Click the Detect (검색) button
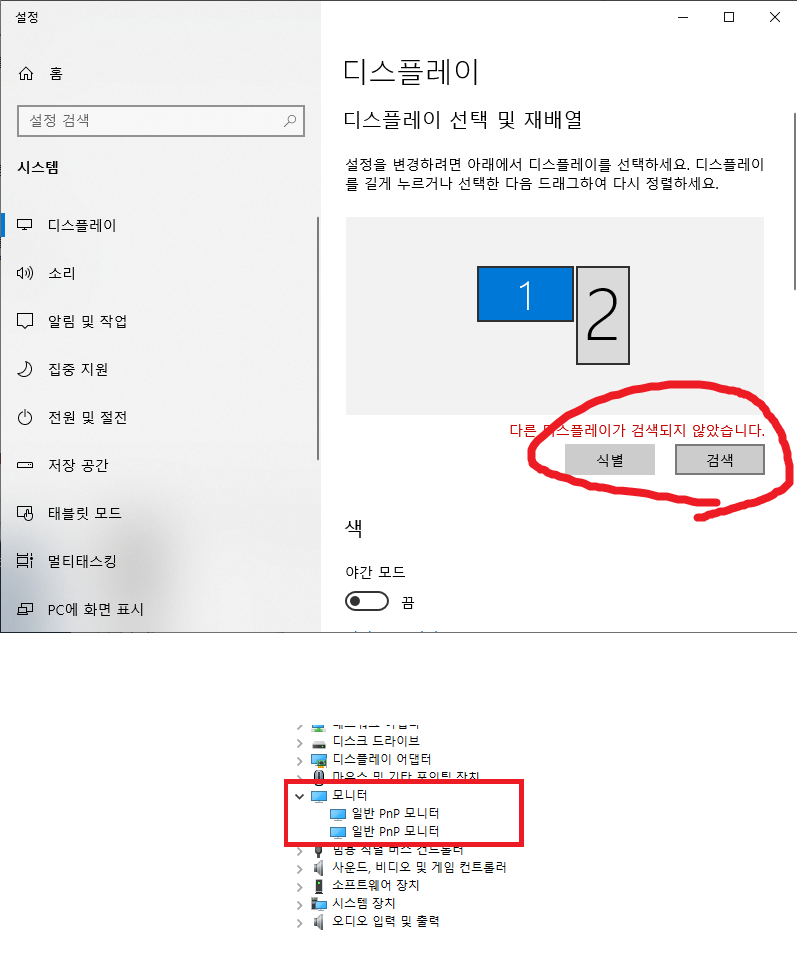This screenshot has height=968, width=798. tap(720, 460)
